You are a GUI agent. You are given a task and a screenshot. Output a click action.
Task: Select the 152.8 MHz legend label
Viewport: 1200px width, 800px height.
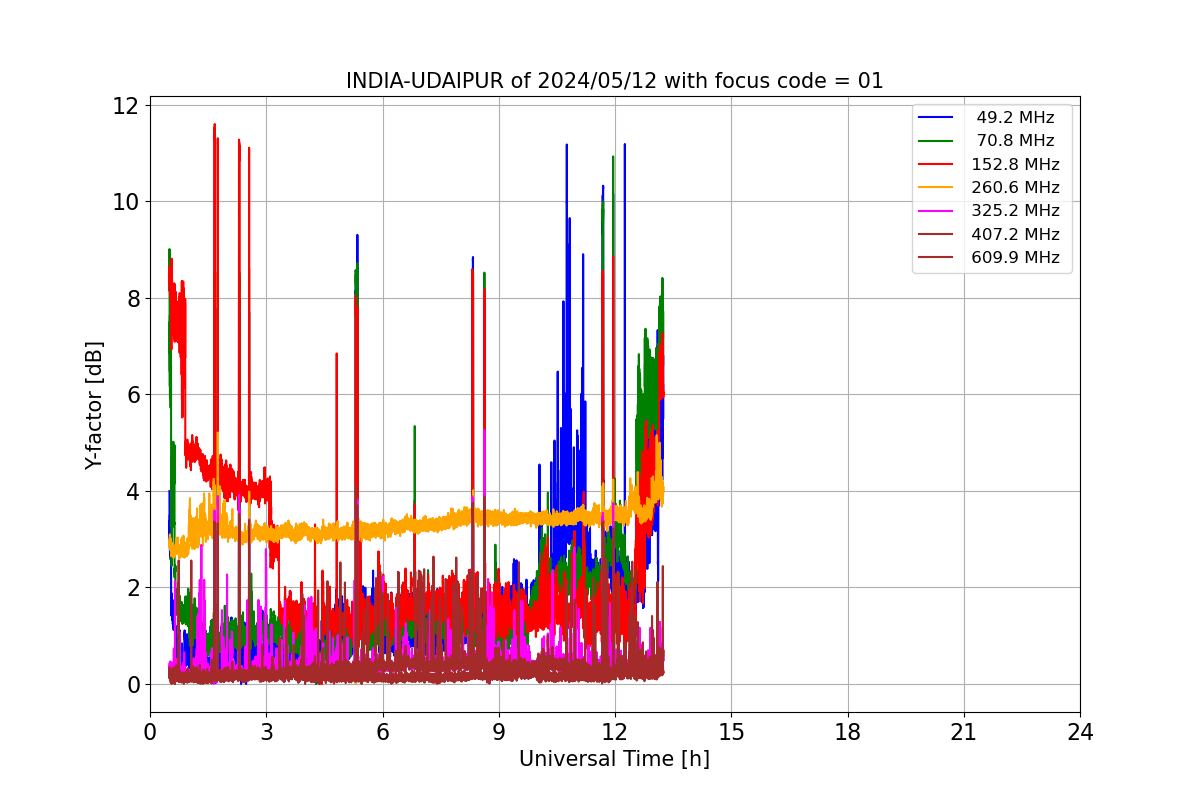point(1015,164)
